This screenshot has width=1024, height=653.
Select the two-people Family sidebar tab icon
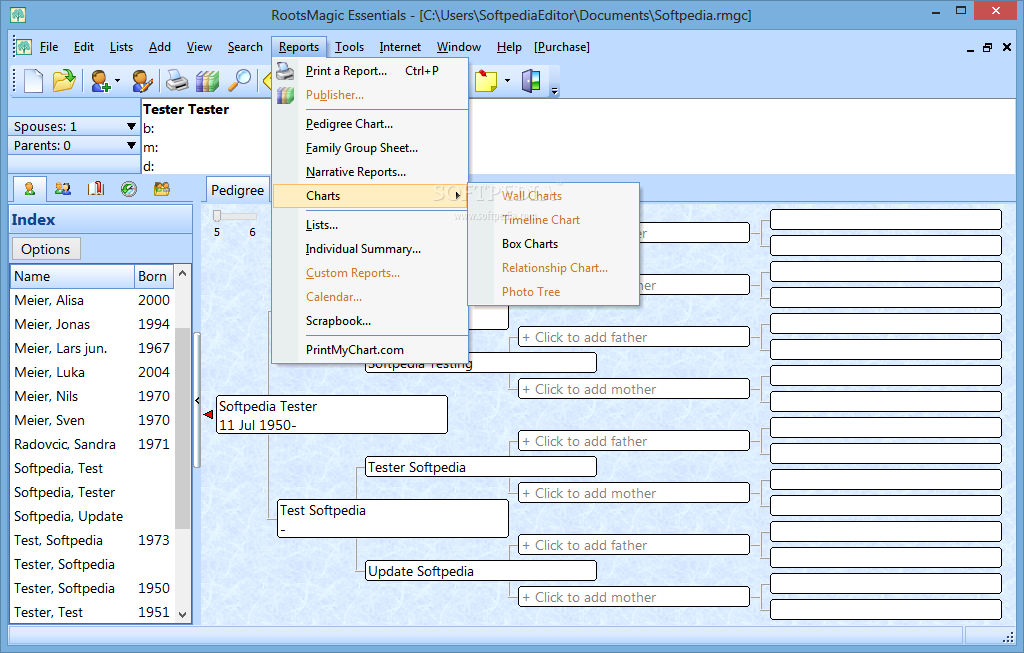click(x=63, y=189)
